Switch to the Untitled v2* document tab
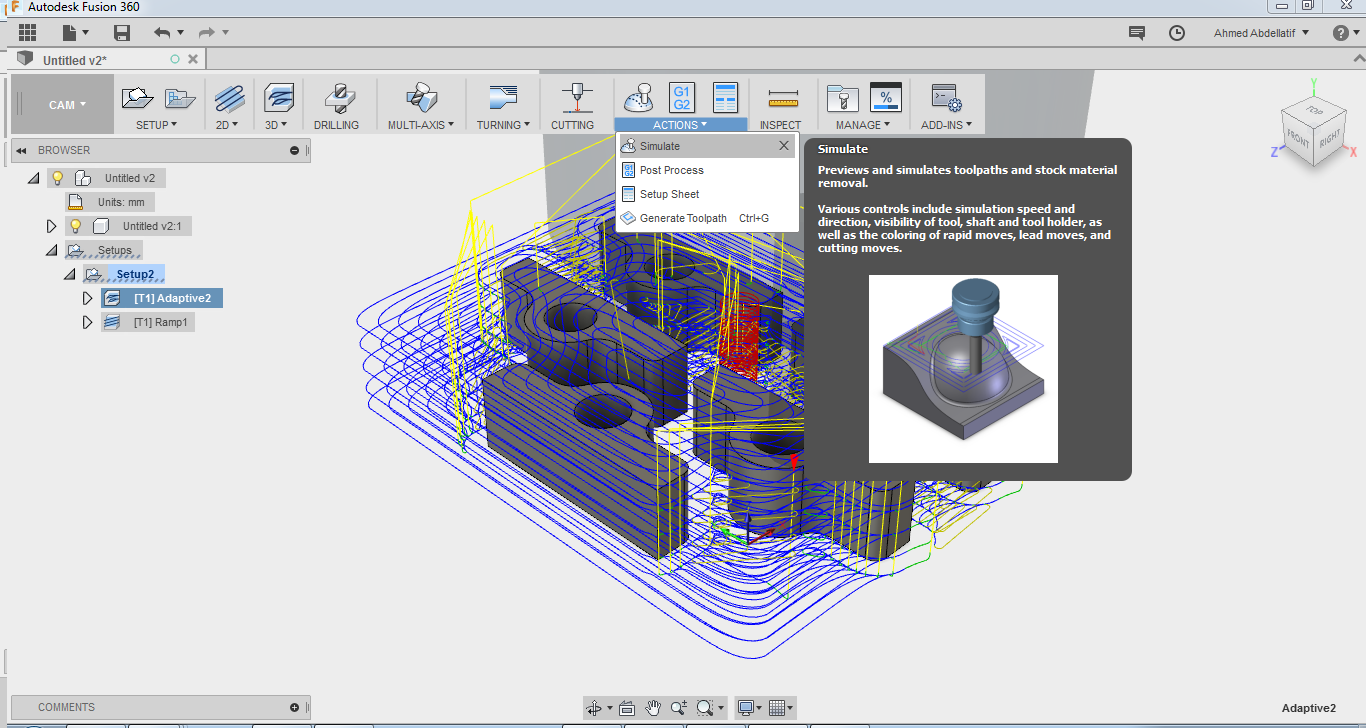The image size is (1366, 728). click(75, 60)
